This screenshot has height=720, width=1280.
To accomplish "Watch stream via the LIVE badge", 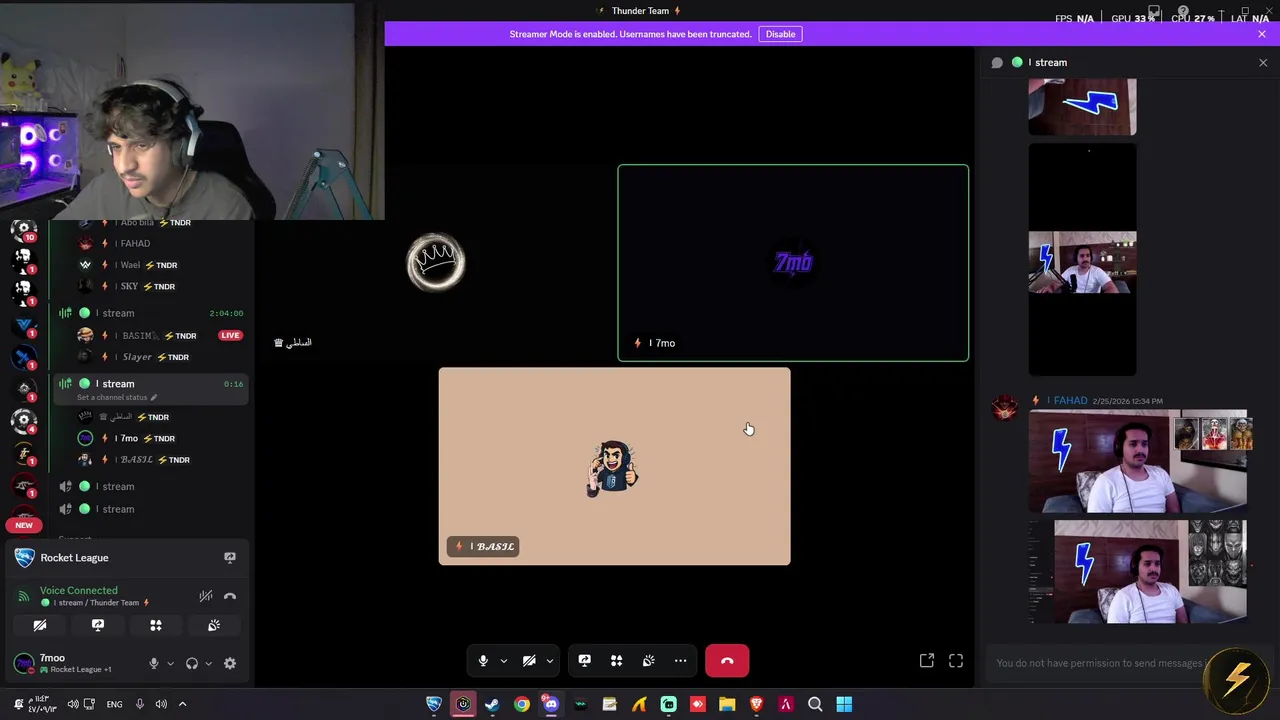I will click(x=230, y=336).
